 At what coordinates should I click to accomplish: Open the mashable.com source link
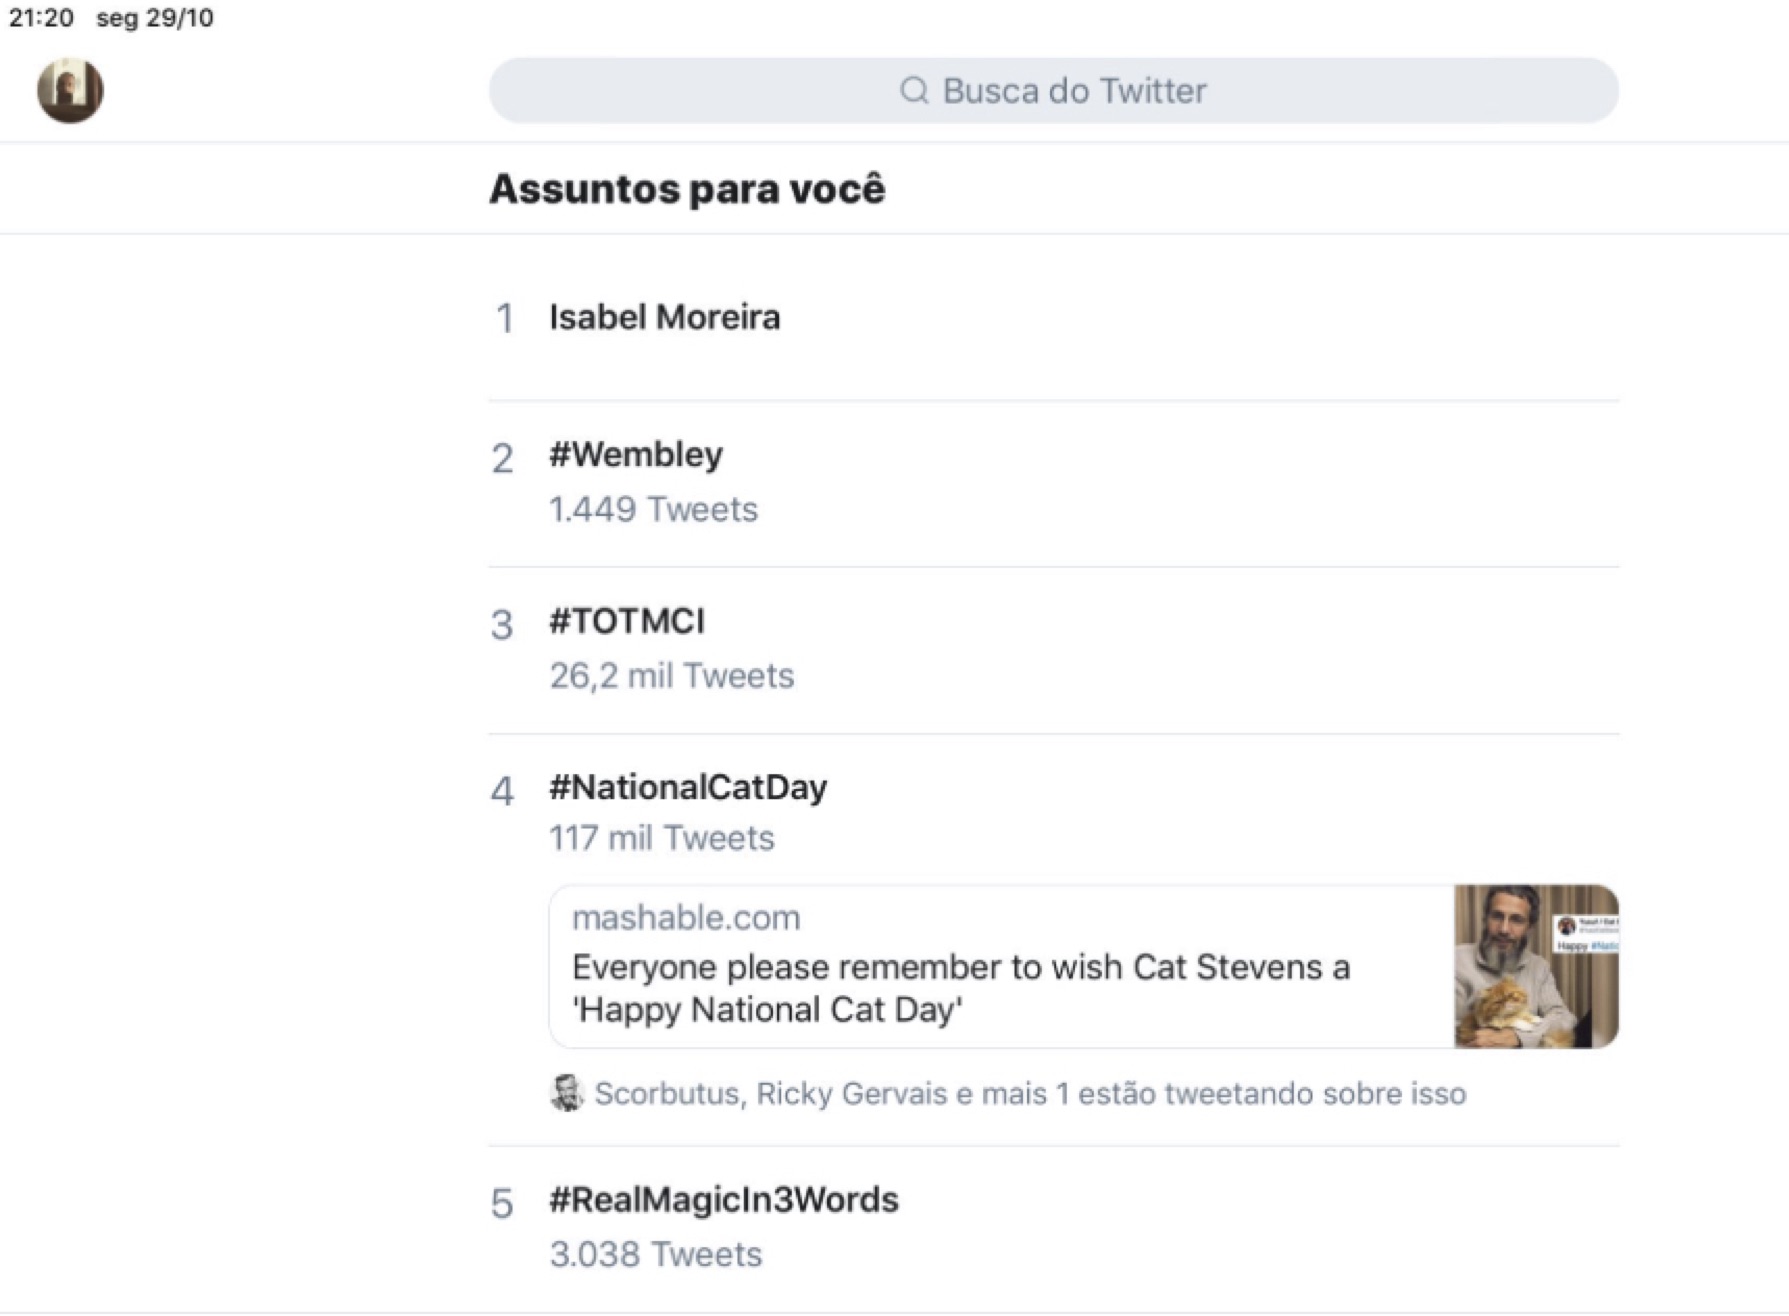[686, 918]
